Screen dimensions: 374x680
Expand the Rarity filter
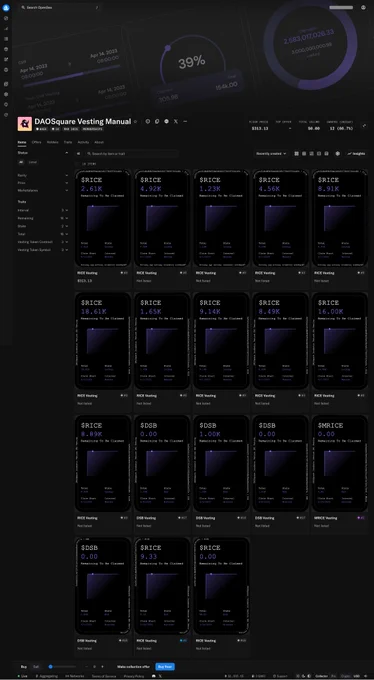tap(43, 175)
